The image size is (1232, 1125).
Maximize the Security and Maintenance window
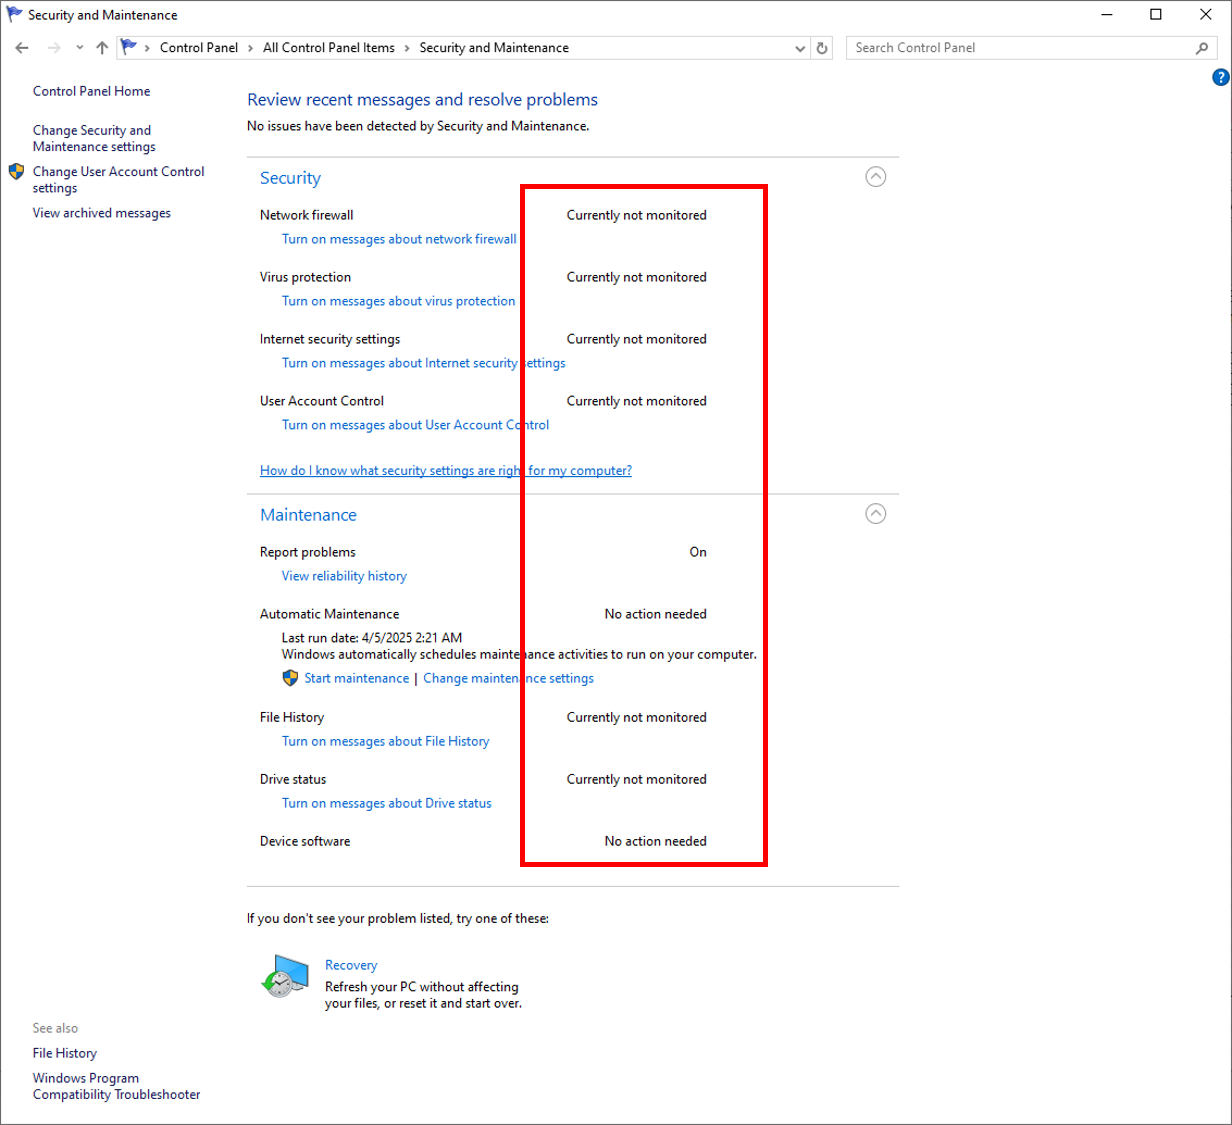[x=1156, y=15]
